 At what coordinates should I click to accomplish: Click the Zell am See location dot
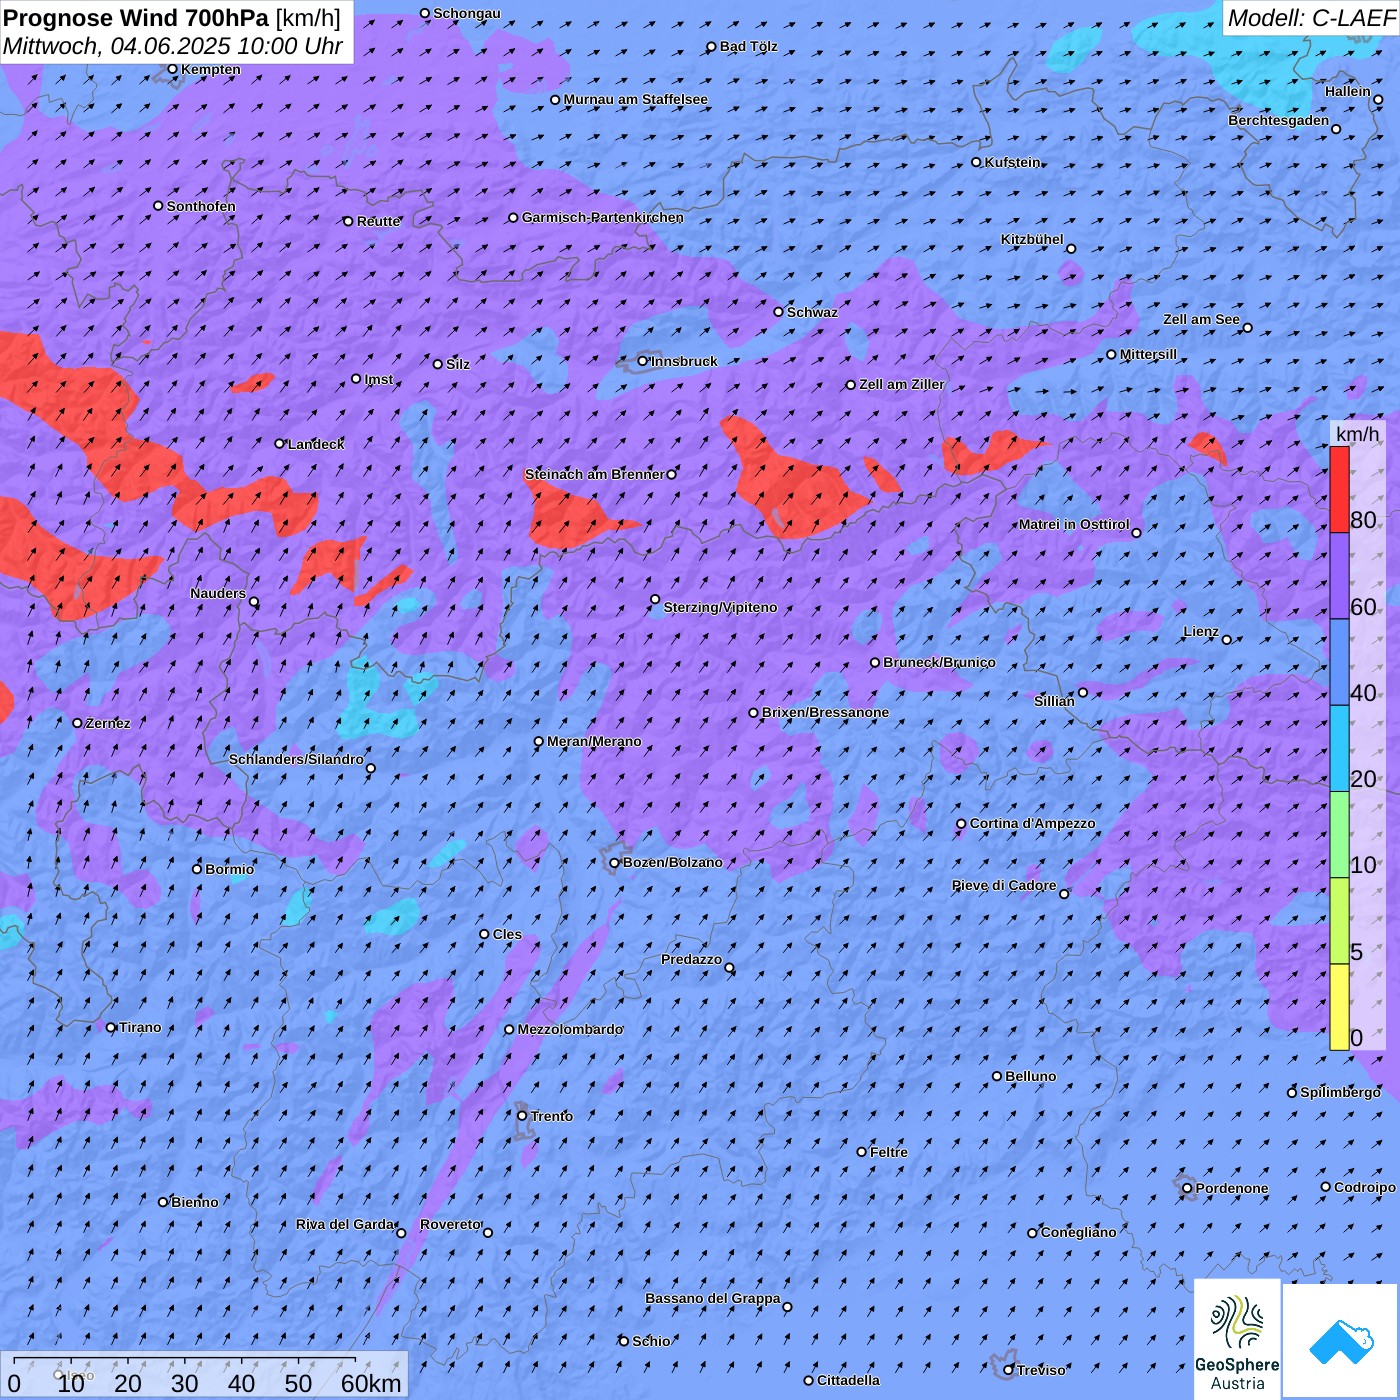[1247, 328]
